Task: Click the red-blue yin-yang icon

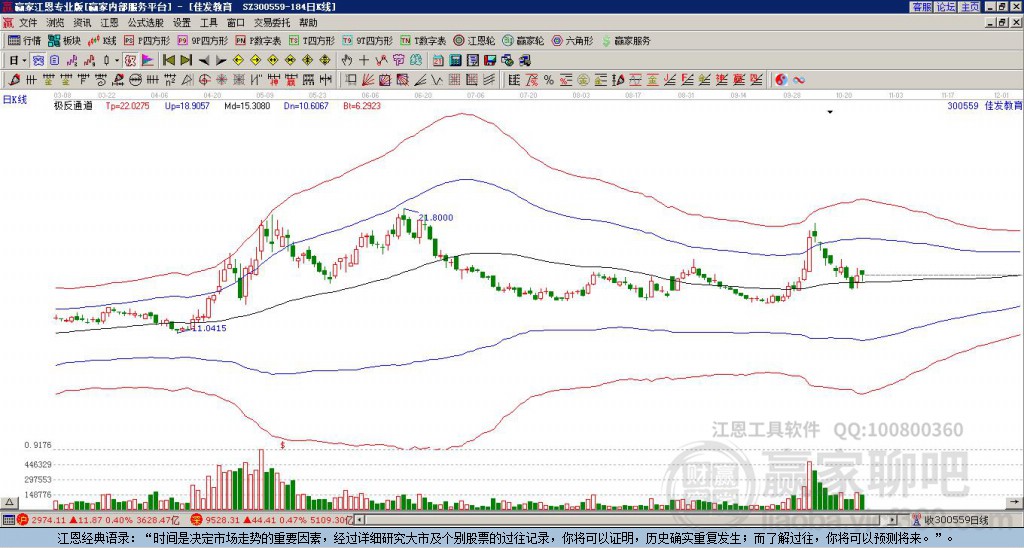Action: [781, 80]
